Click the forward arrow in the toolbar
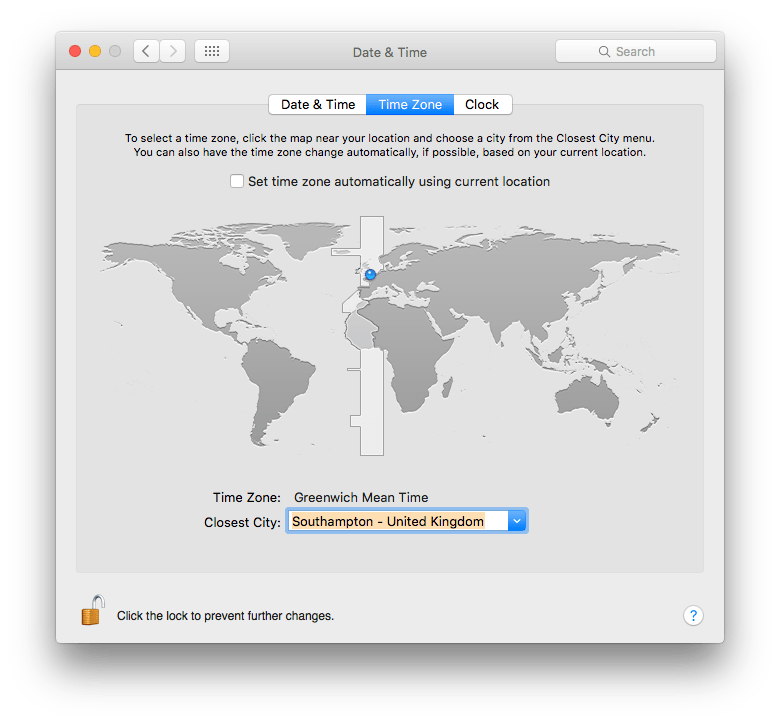This screenshot has height=723, width=780. click(172, 51)
